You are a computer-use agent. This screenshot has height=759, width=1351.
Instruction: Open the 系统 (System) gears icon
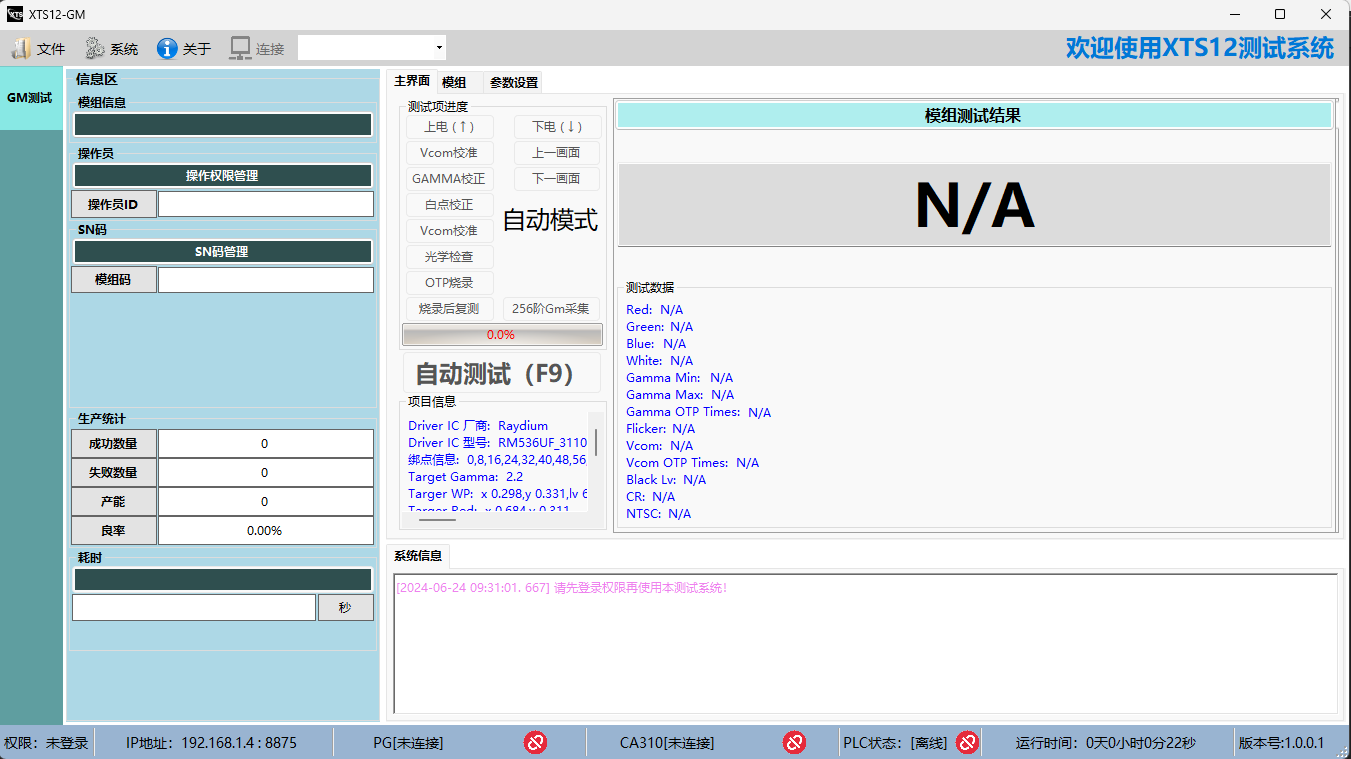coord(95,48)
